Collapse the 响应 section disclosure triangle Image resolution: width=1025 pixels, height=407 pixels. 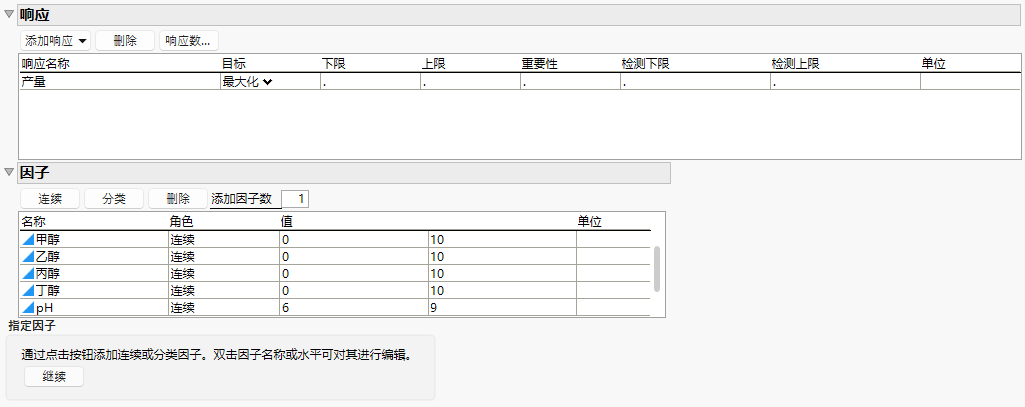8,14
